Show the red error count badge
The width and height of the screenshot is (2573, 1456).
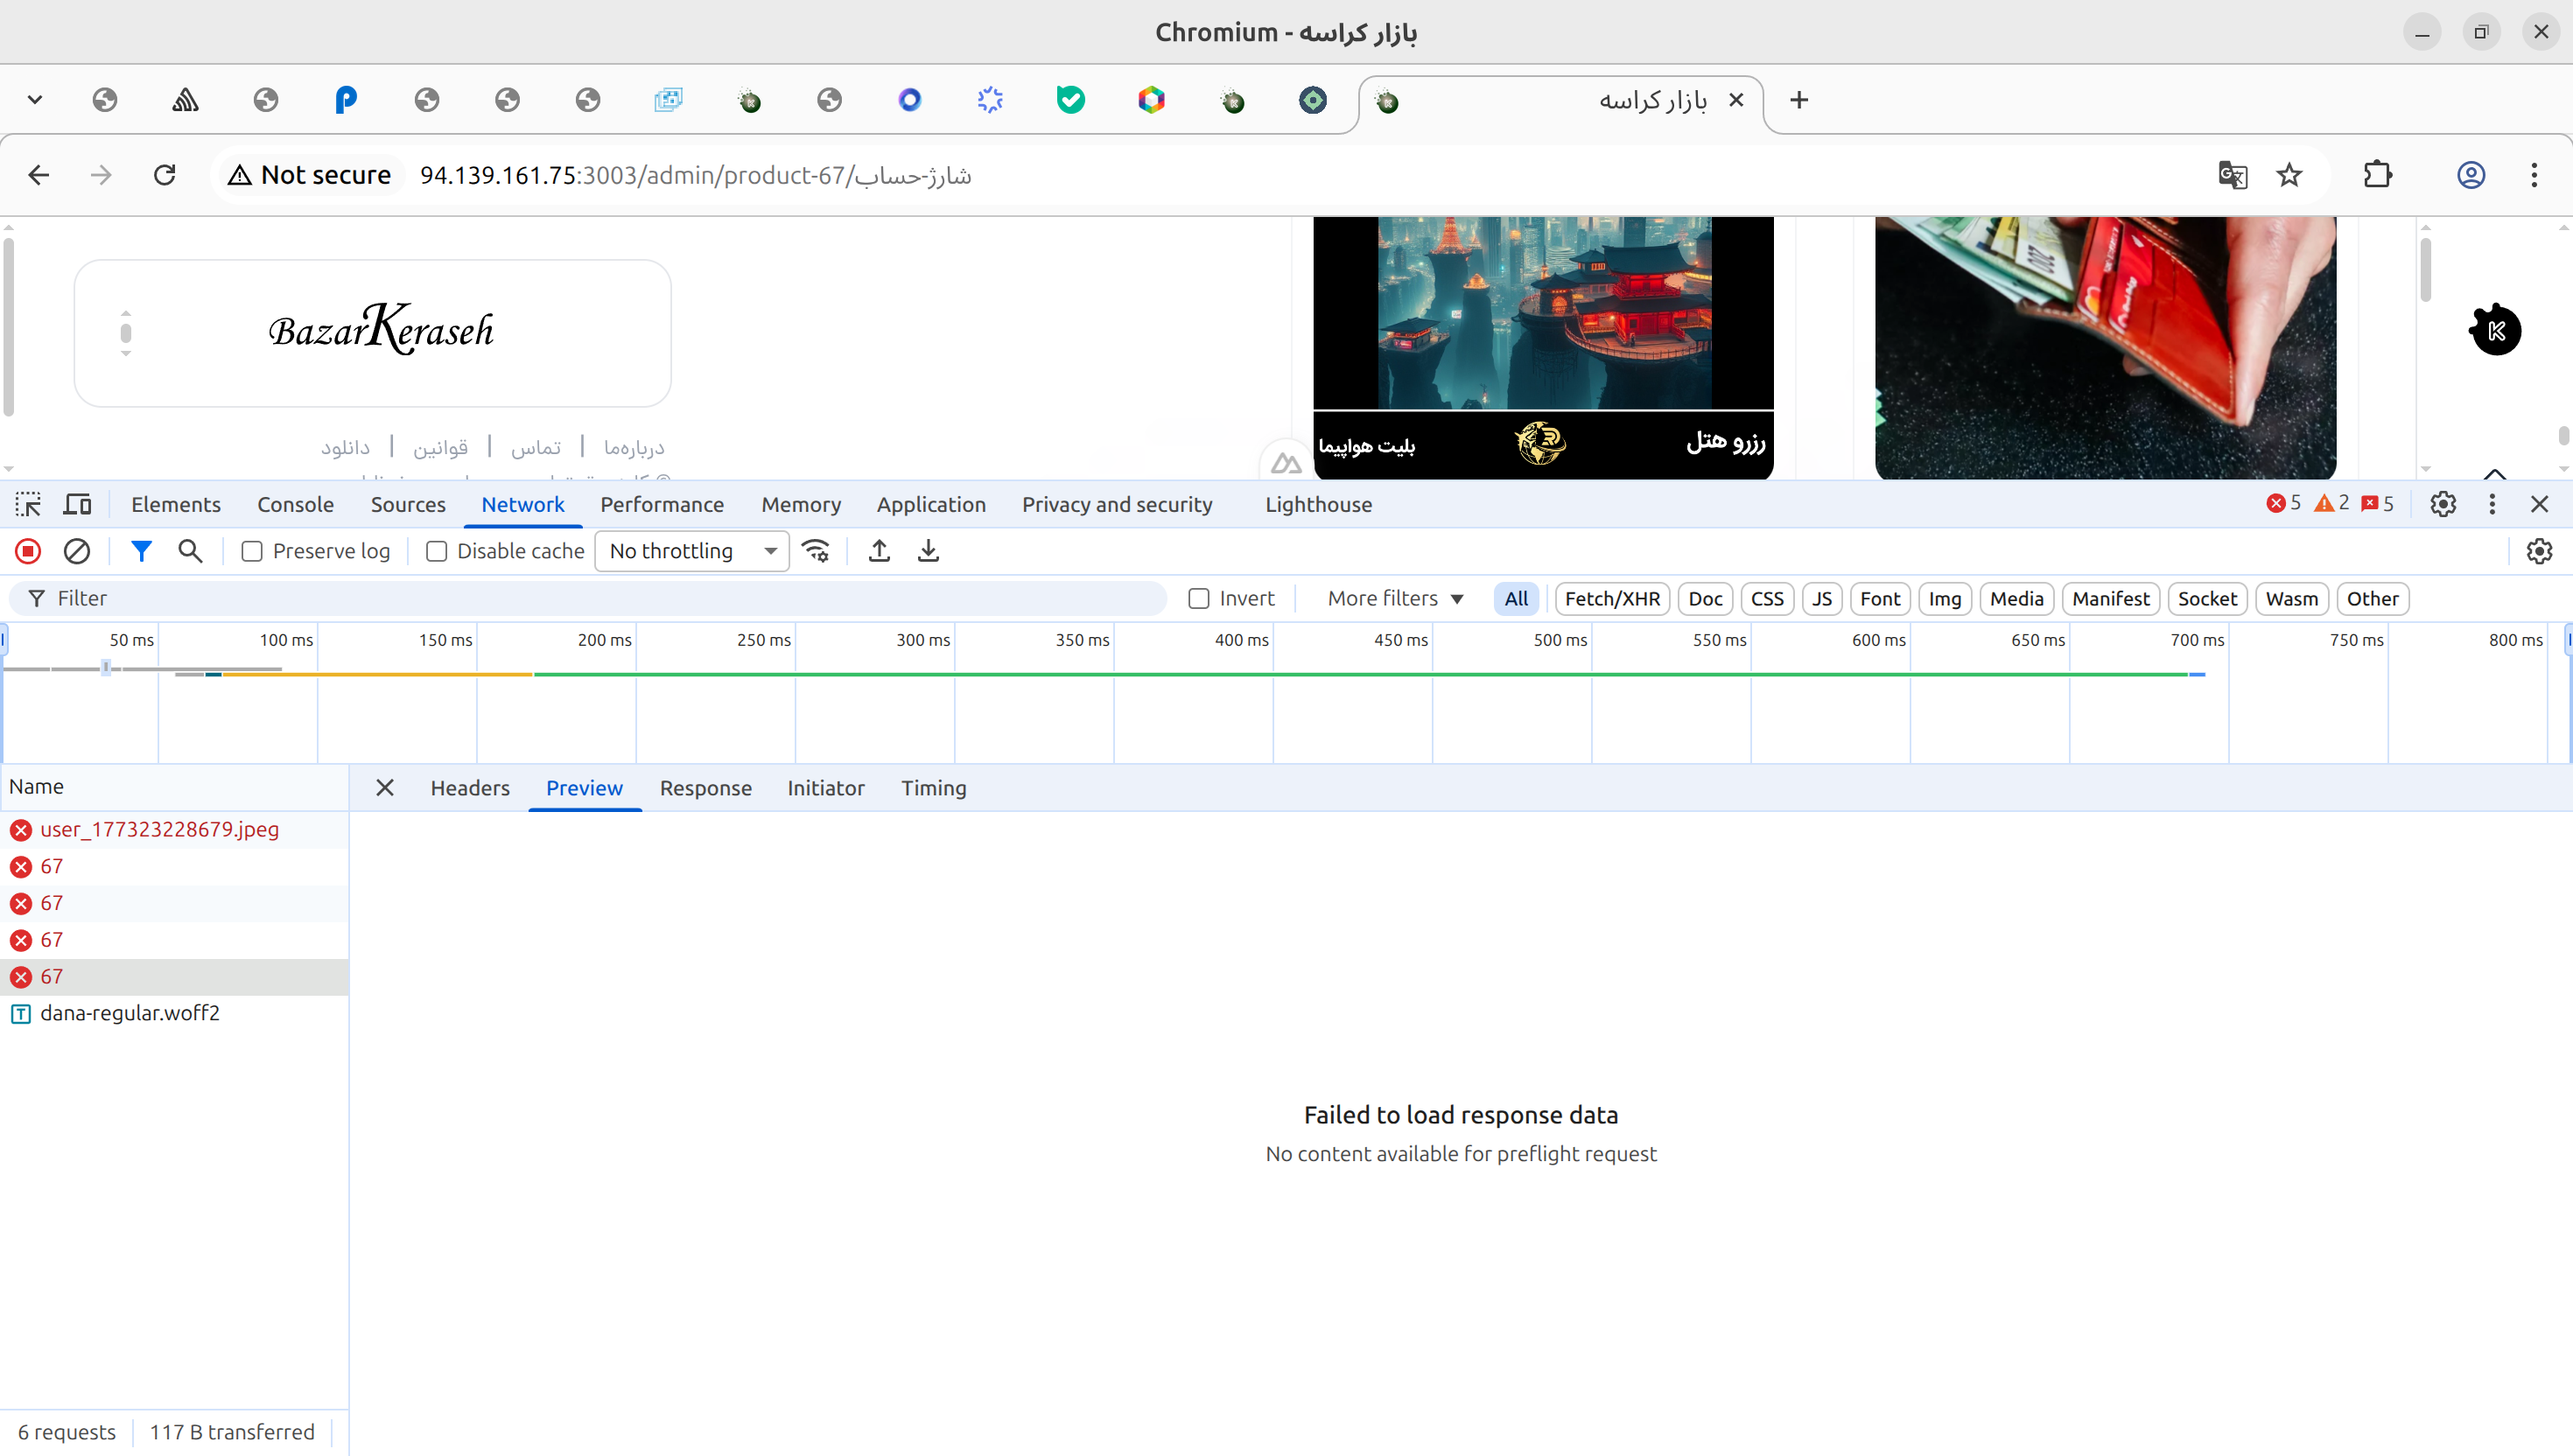coord(2284,503)
